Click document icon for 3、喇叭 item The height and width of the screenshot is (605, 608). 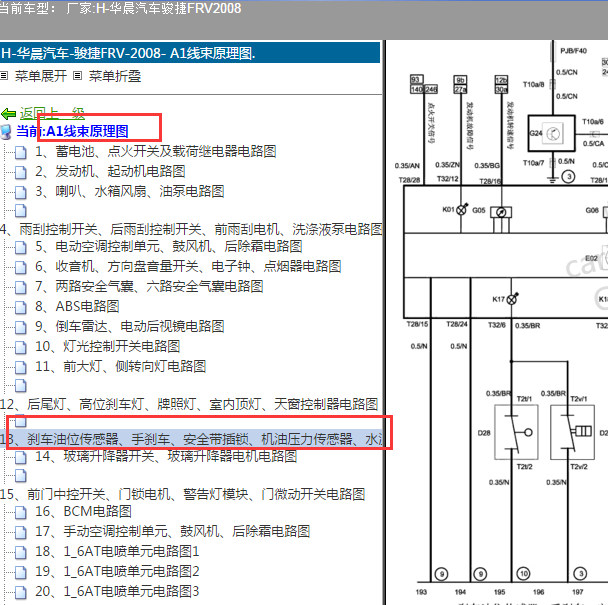[21, 192]
